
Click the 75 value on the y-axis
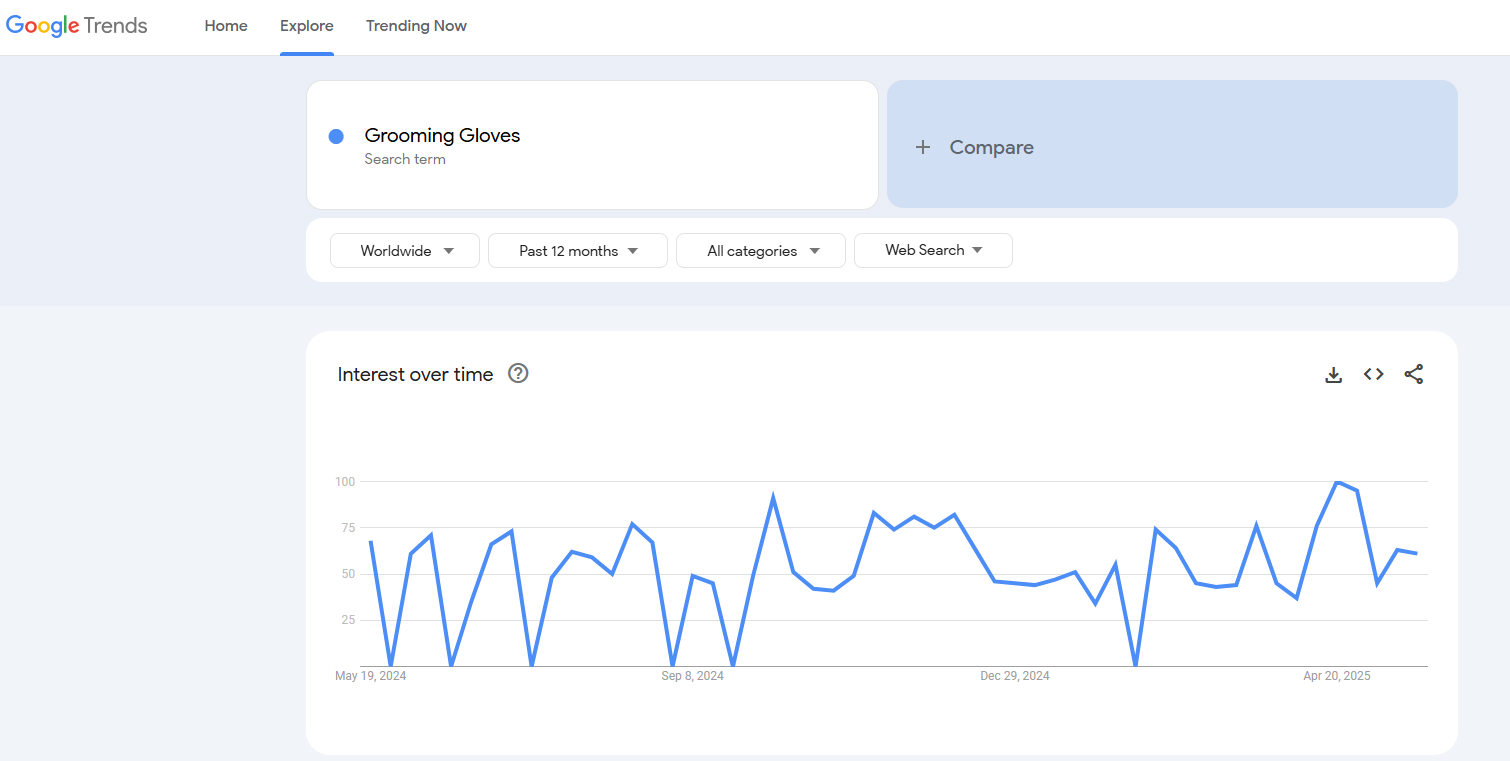[x=348, y=528]
